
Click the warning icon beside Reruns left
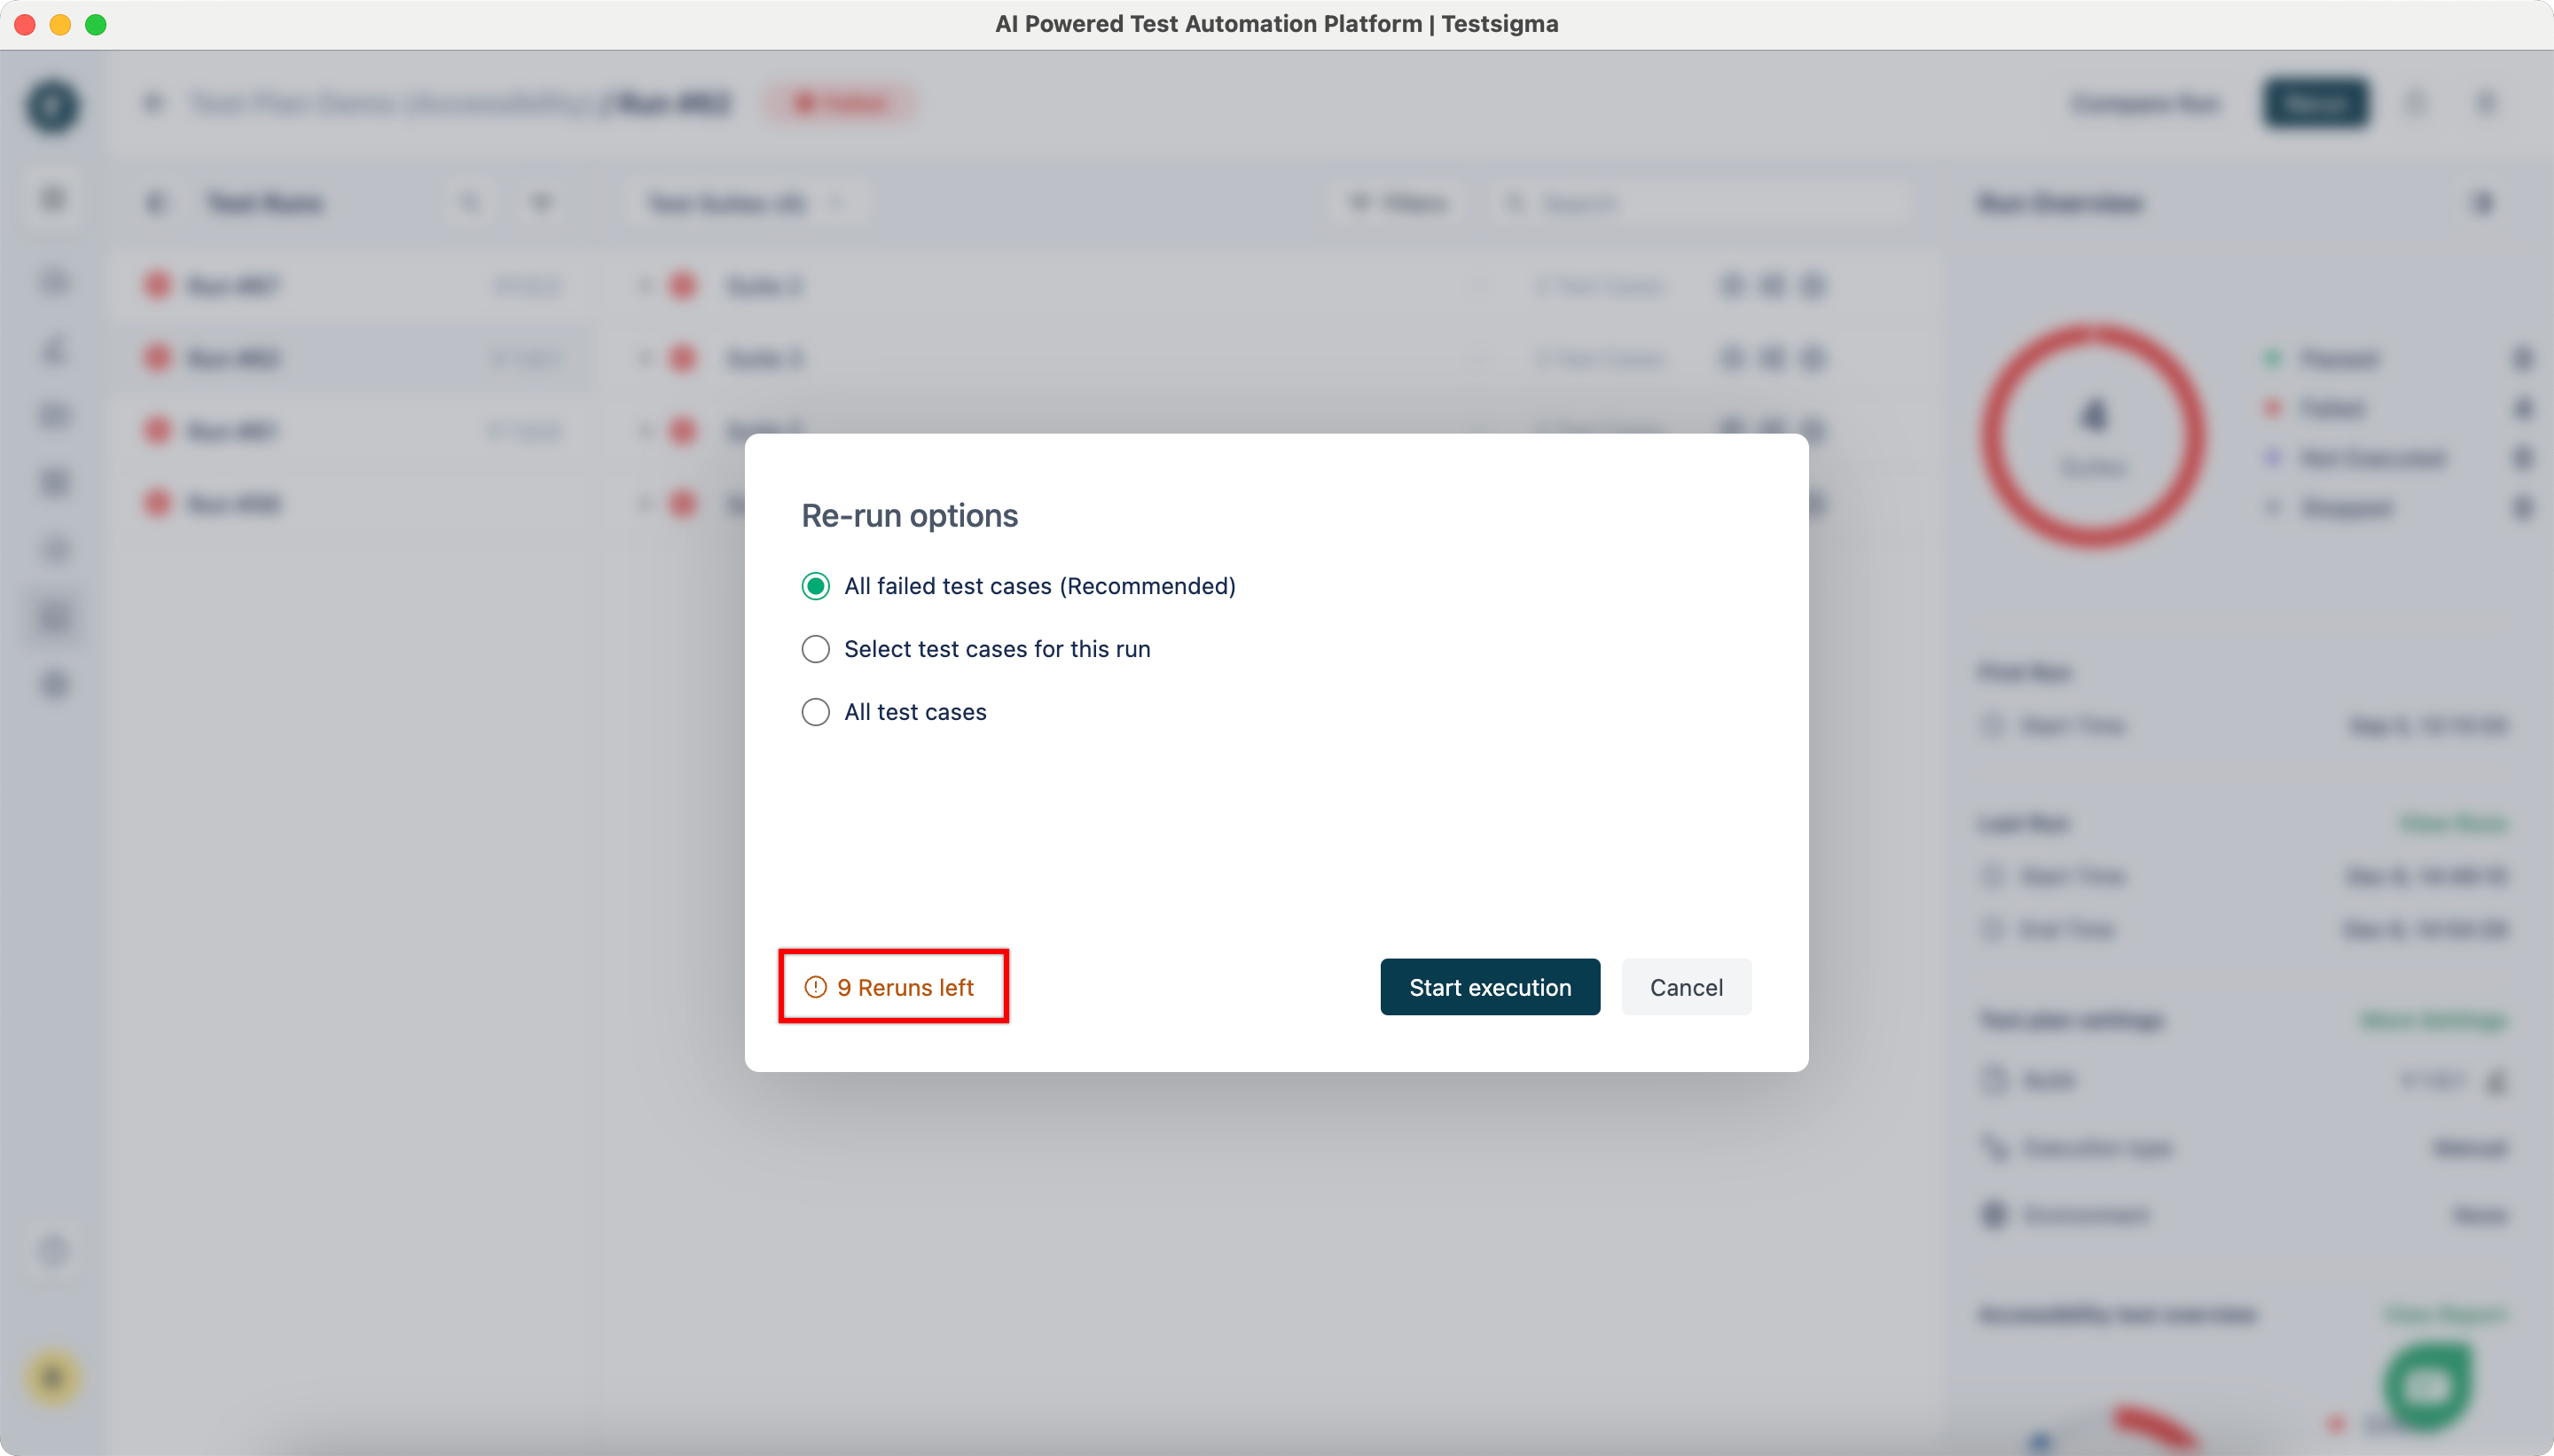[816, 987]
